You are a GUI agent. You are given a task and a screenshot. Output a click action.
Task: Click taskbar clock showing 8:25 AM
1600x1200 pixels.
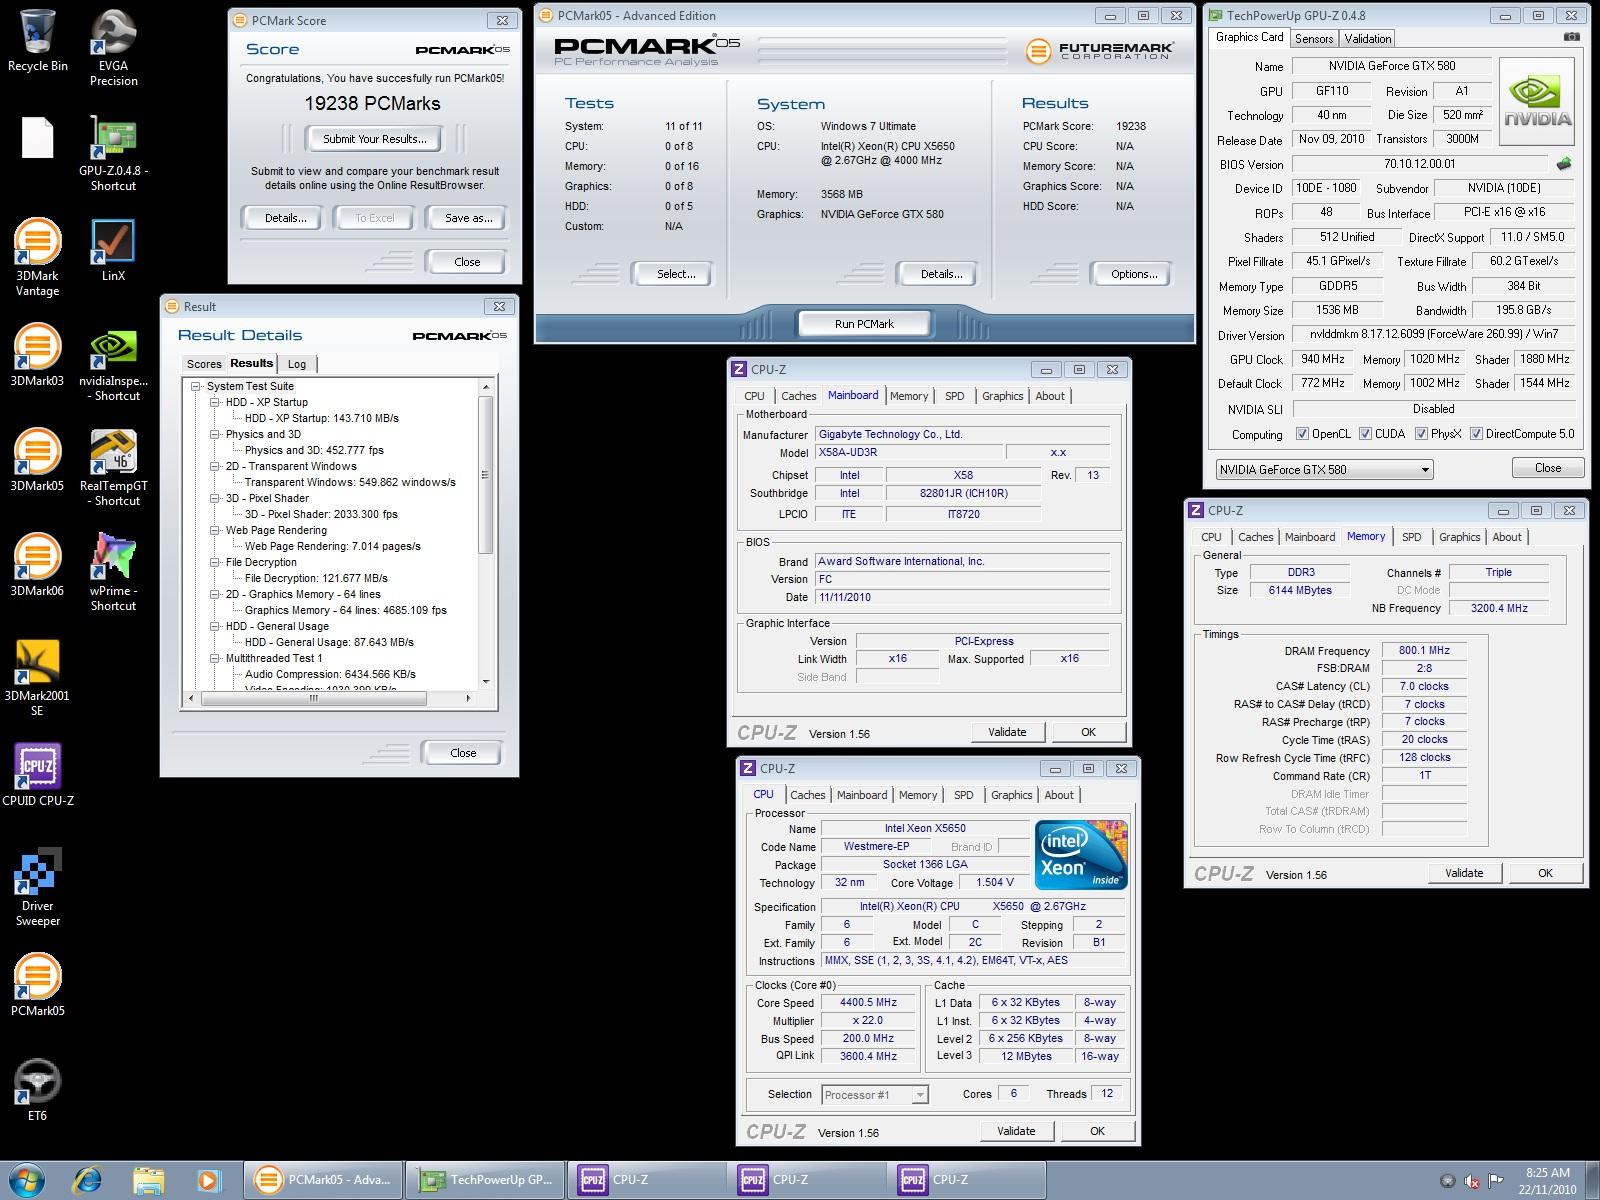(1547, 1181)
